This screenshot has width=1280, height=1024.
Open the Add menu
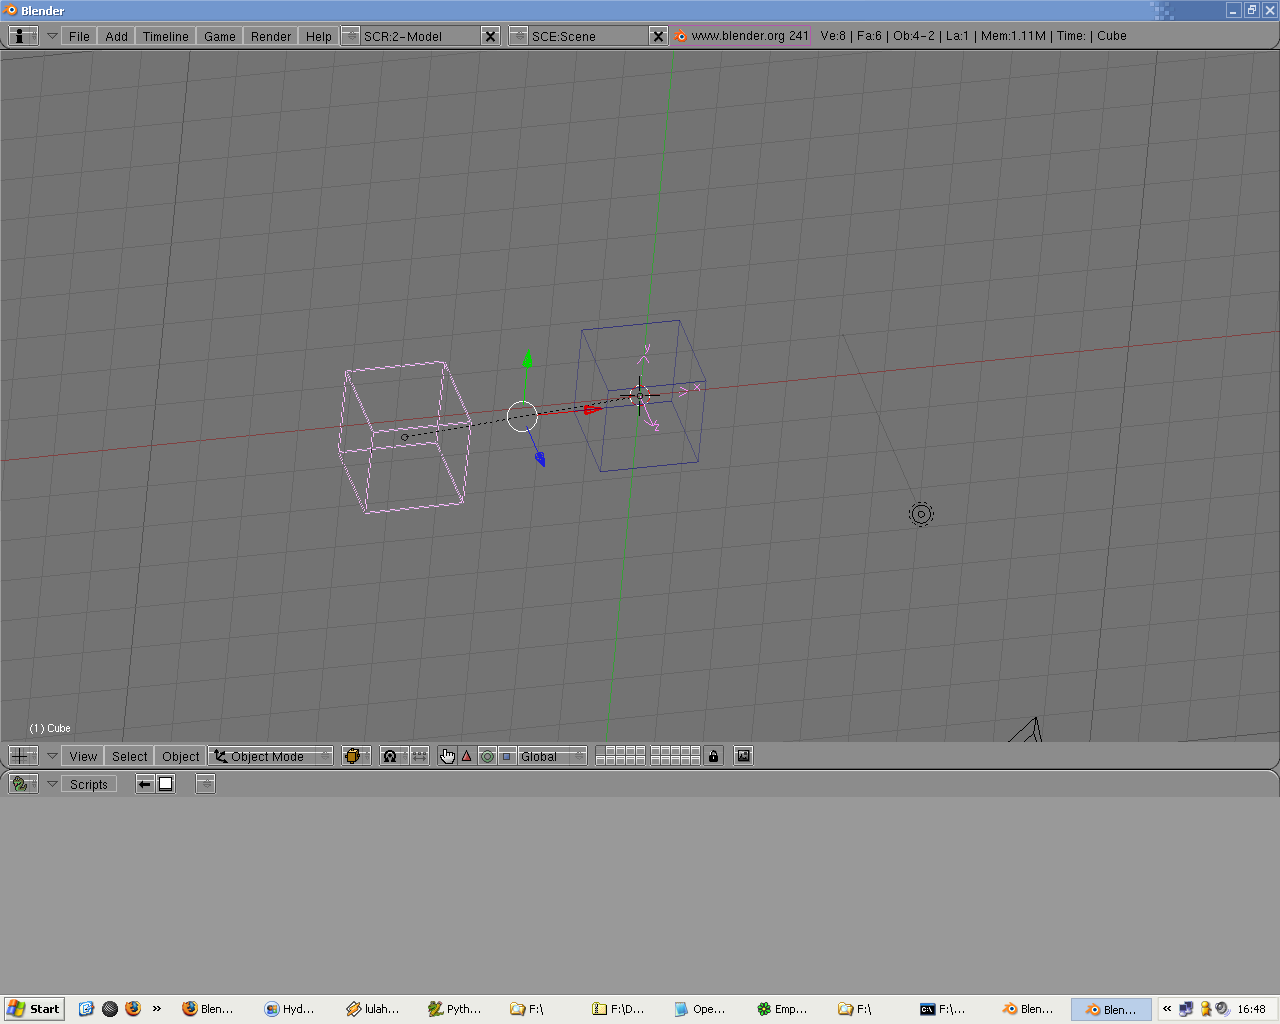point(116,36)
